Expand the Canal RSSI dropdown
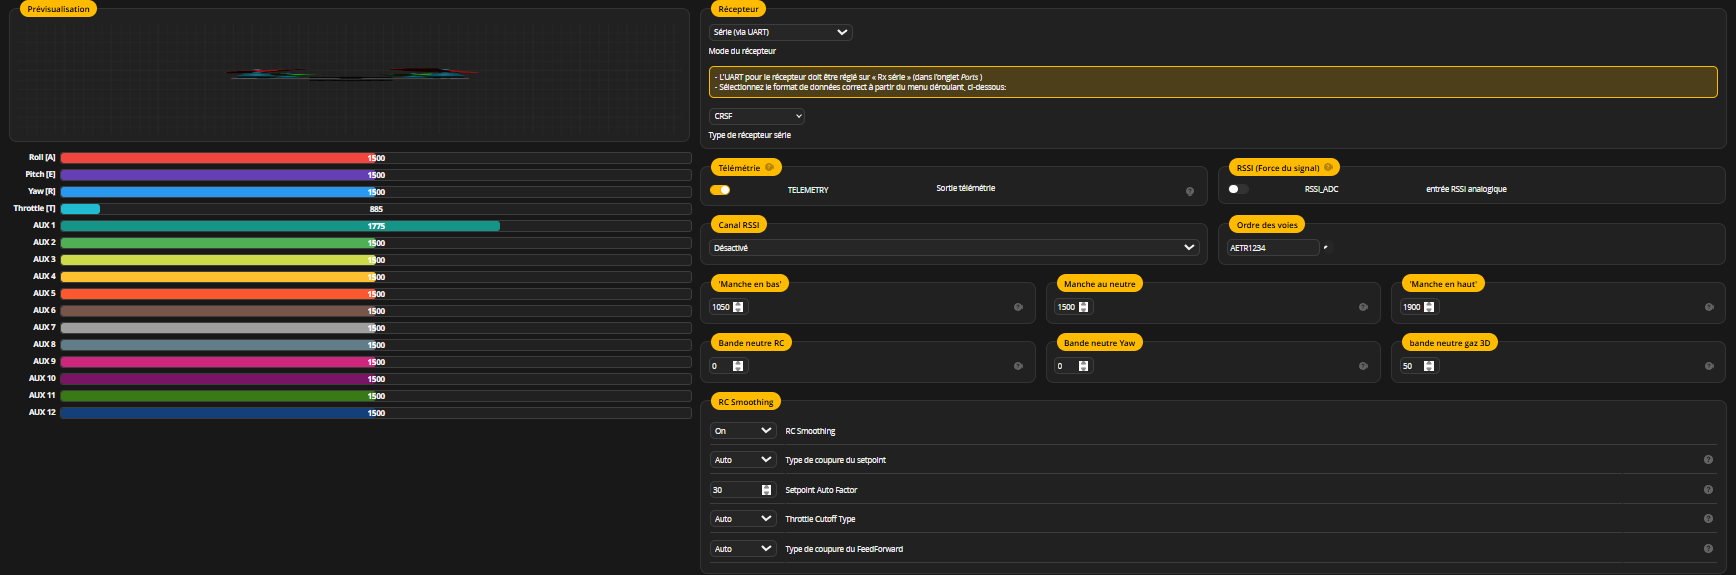Screen dimensions: 1736x575 click(953, 247)
